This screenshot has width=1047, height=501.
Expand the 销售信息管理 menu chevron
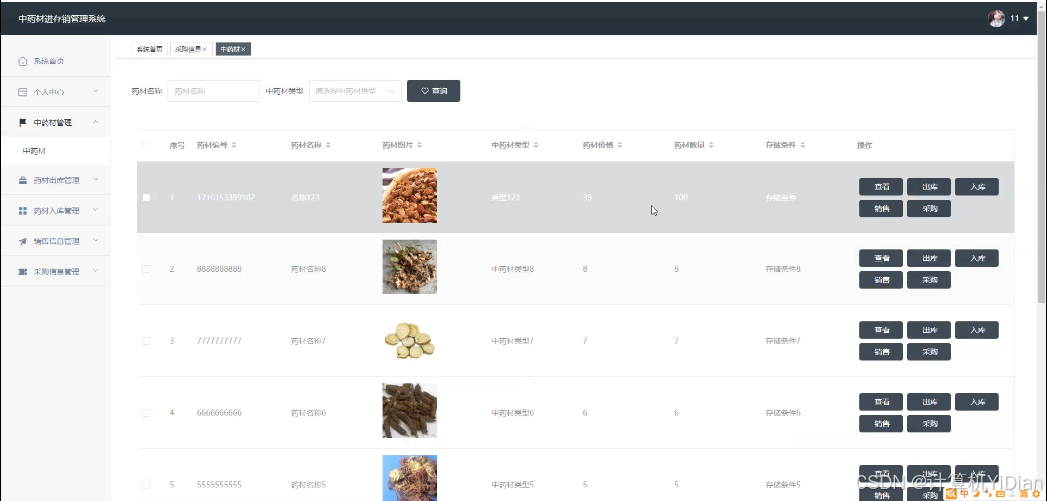pyautogui.click(x=95, y=240)
